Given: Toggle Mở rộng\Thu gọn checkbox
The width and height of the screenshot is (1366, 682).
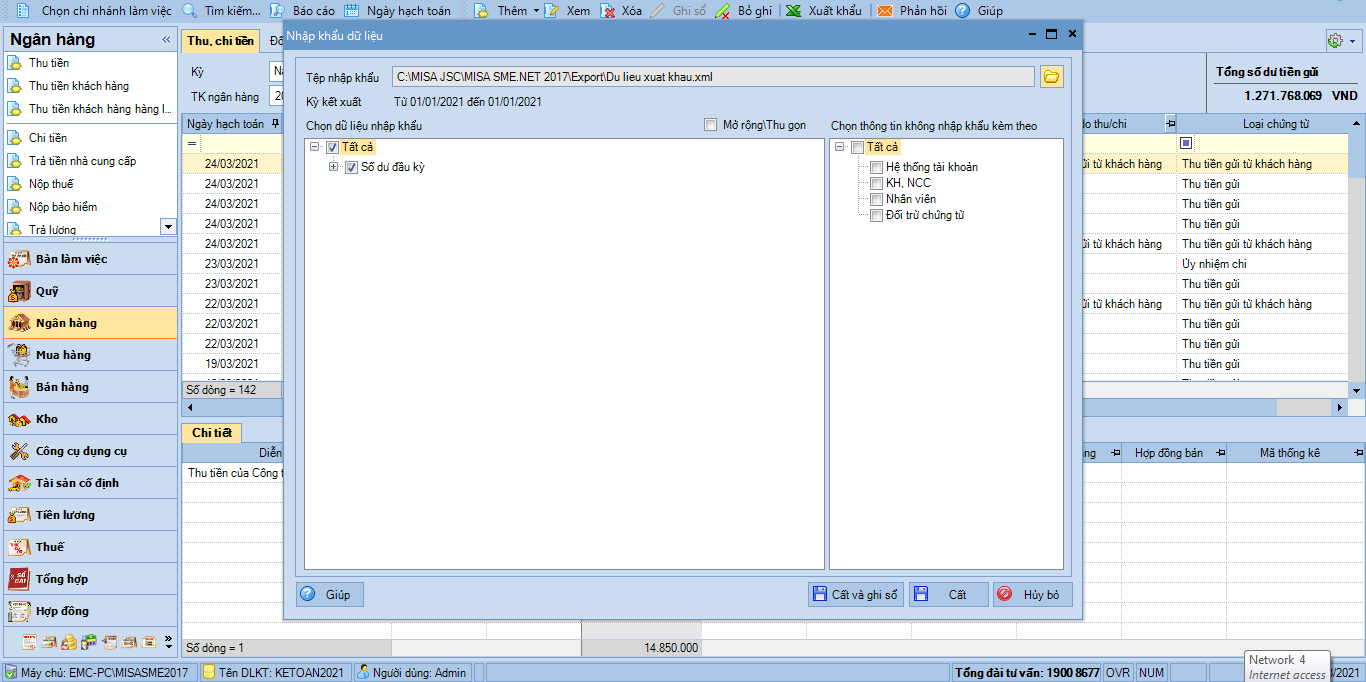Looking at the screenshot, I should [x=710, y=125].
